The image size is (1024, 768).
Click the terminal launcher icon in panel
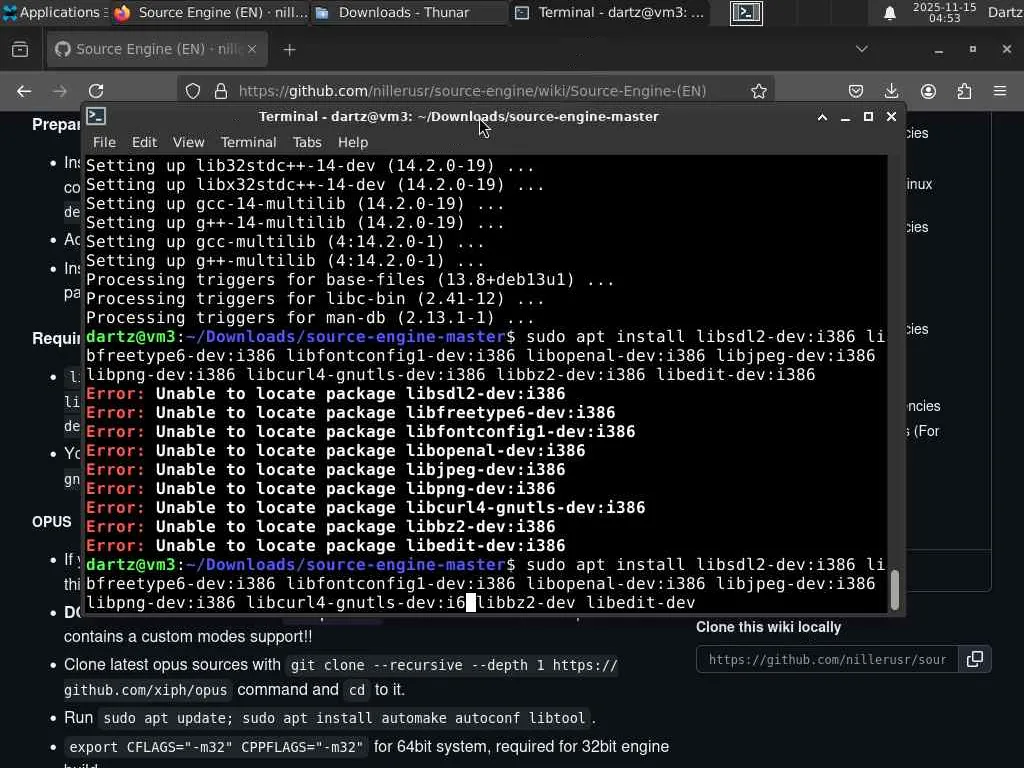746,12
